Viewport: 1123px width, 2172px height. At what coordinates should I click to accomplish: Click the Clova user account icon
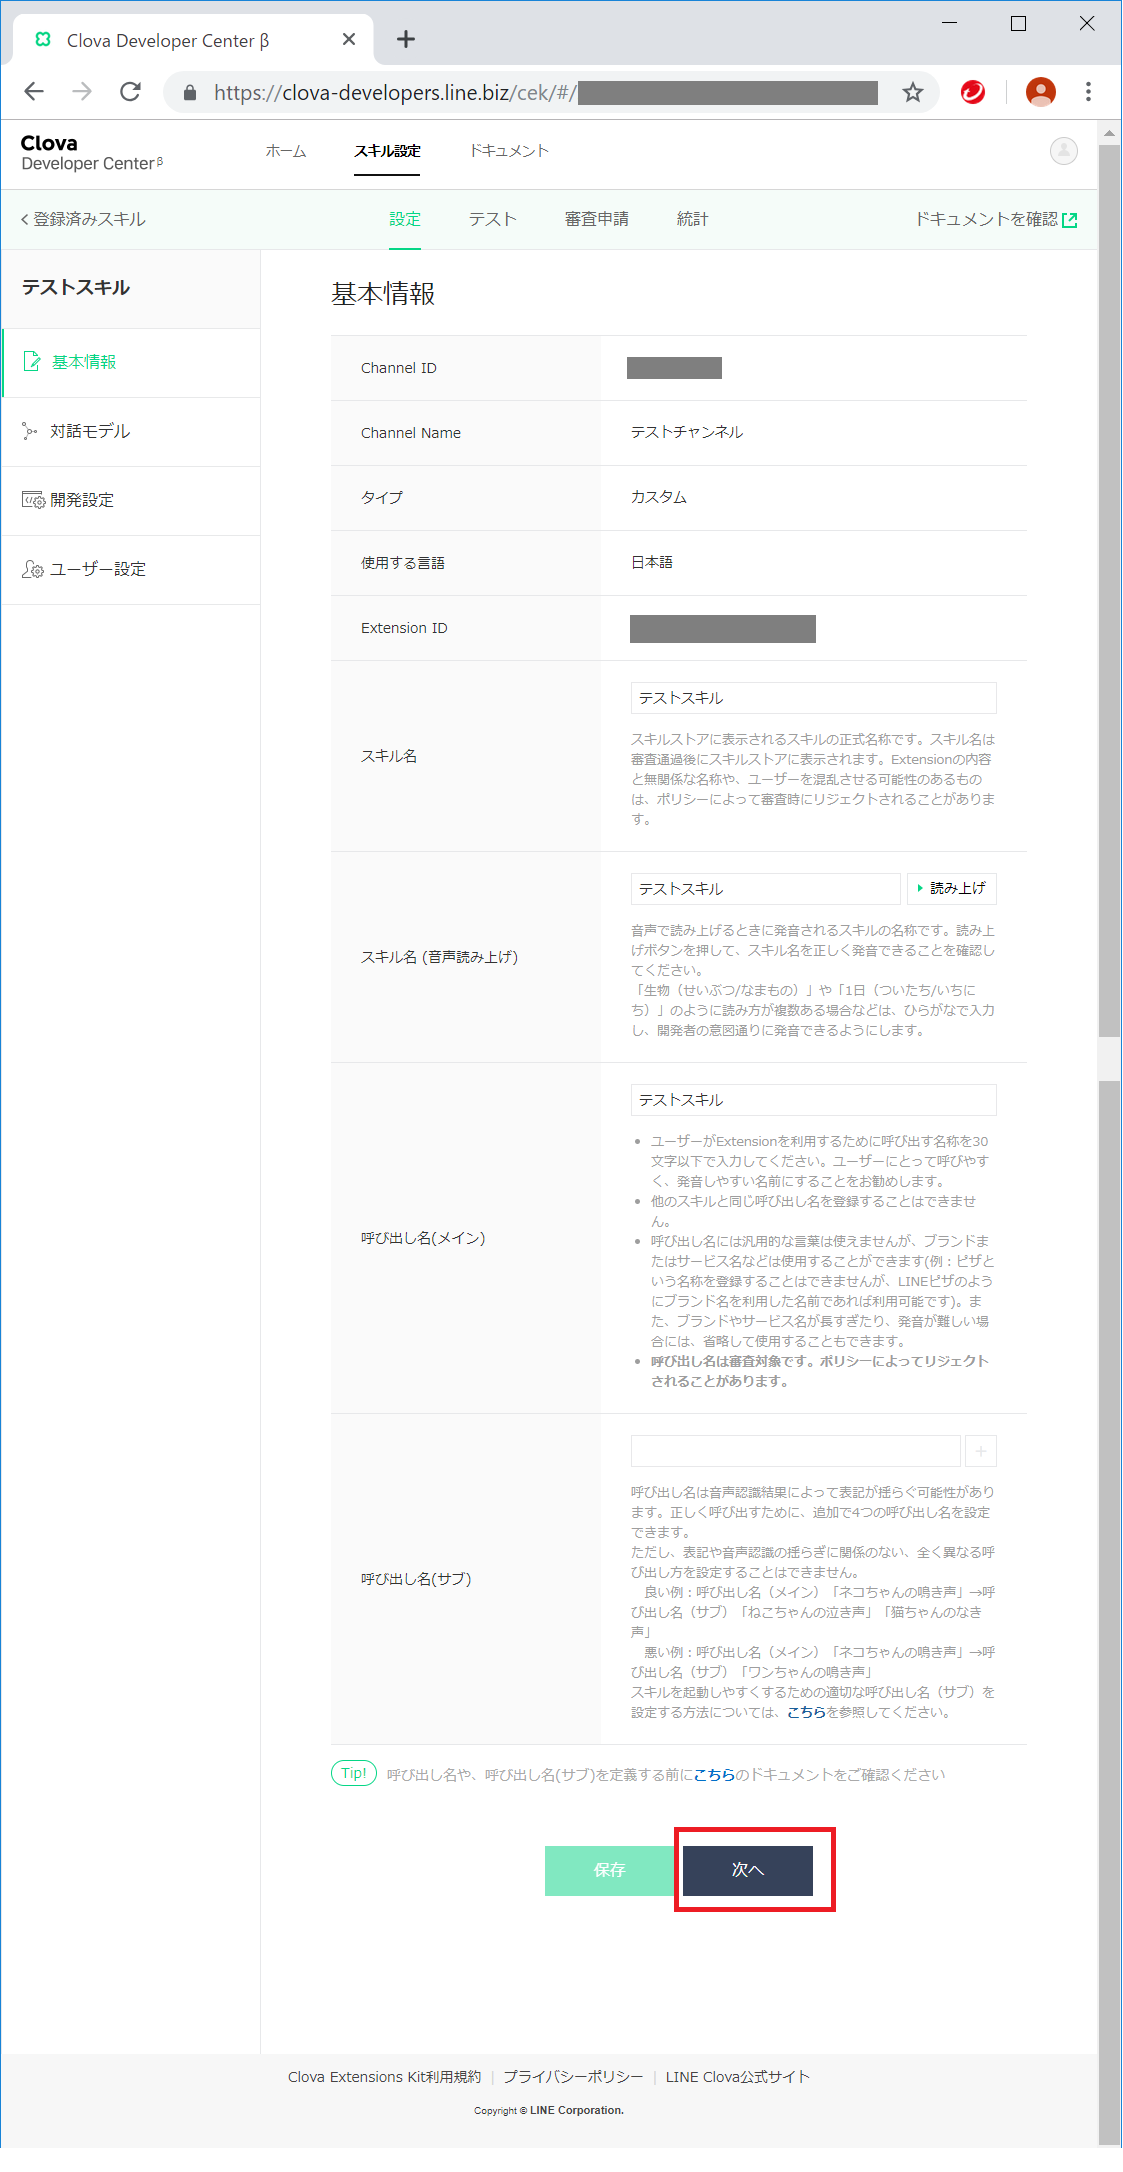[1063, 151]
